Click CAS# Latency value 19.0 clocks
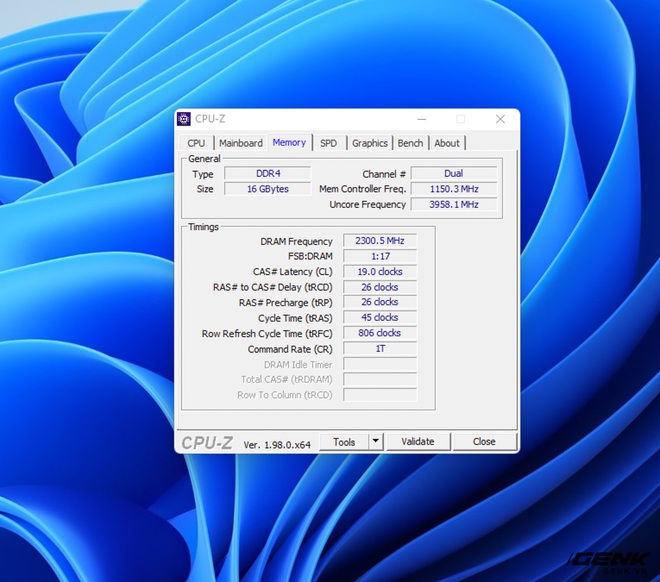The image size is (660, 582). coord(380,272)
